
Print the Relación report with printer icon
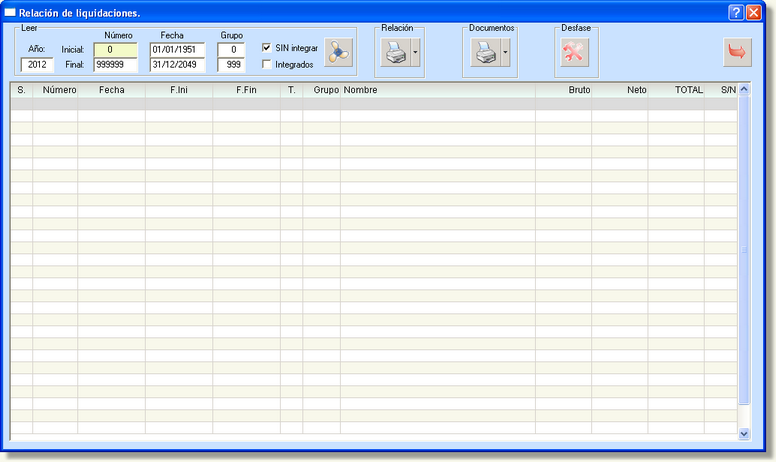point(395,52)
